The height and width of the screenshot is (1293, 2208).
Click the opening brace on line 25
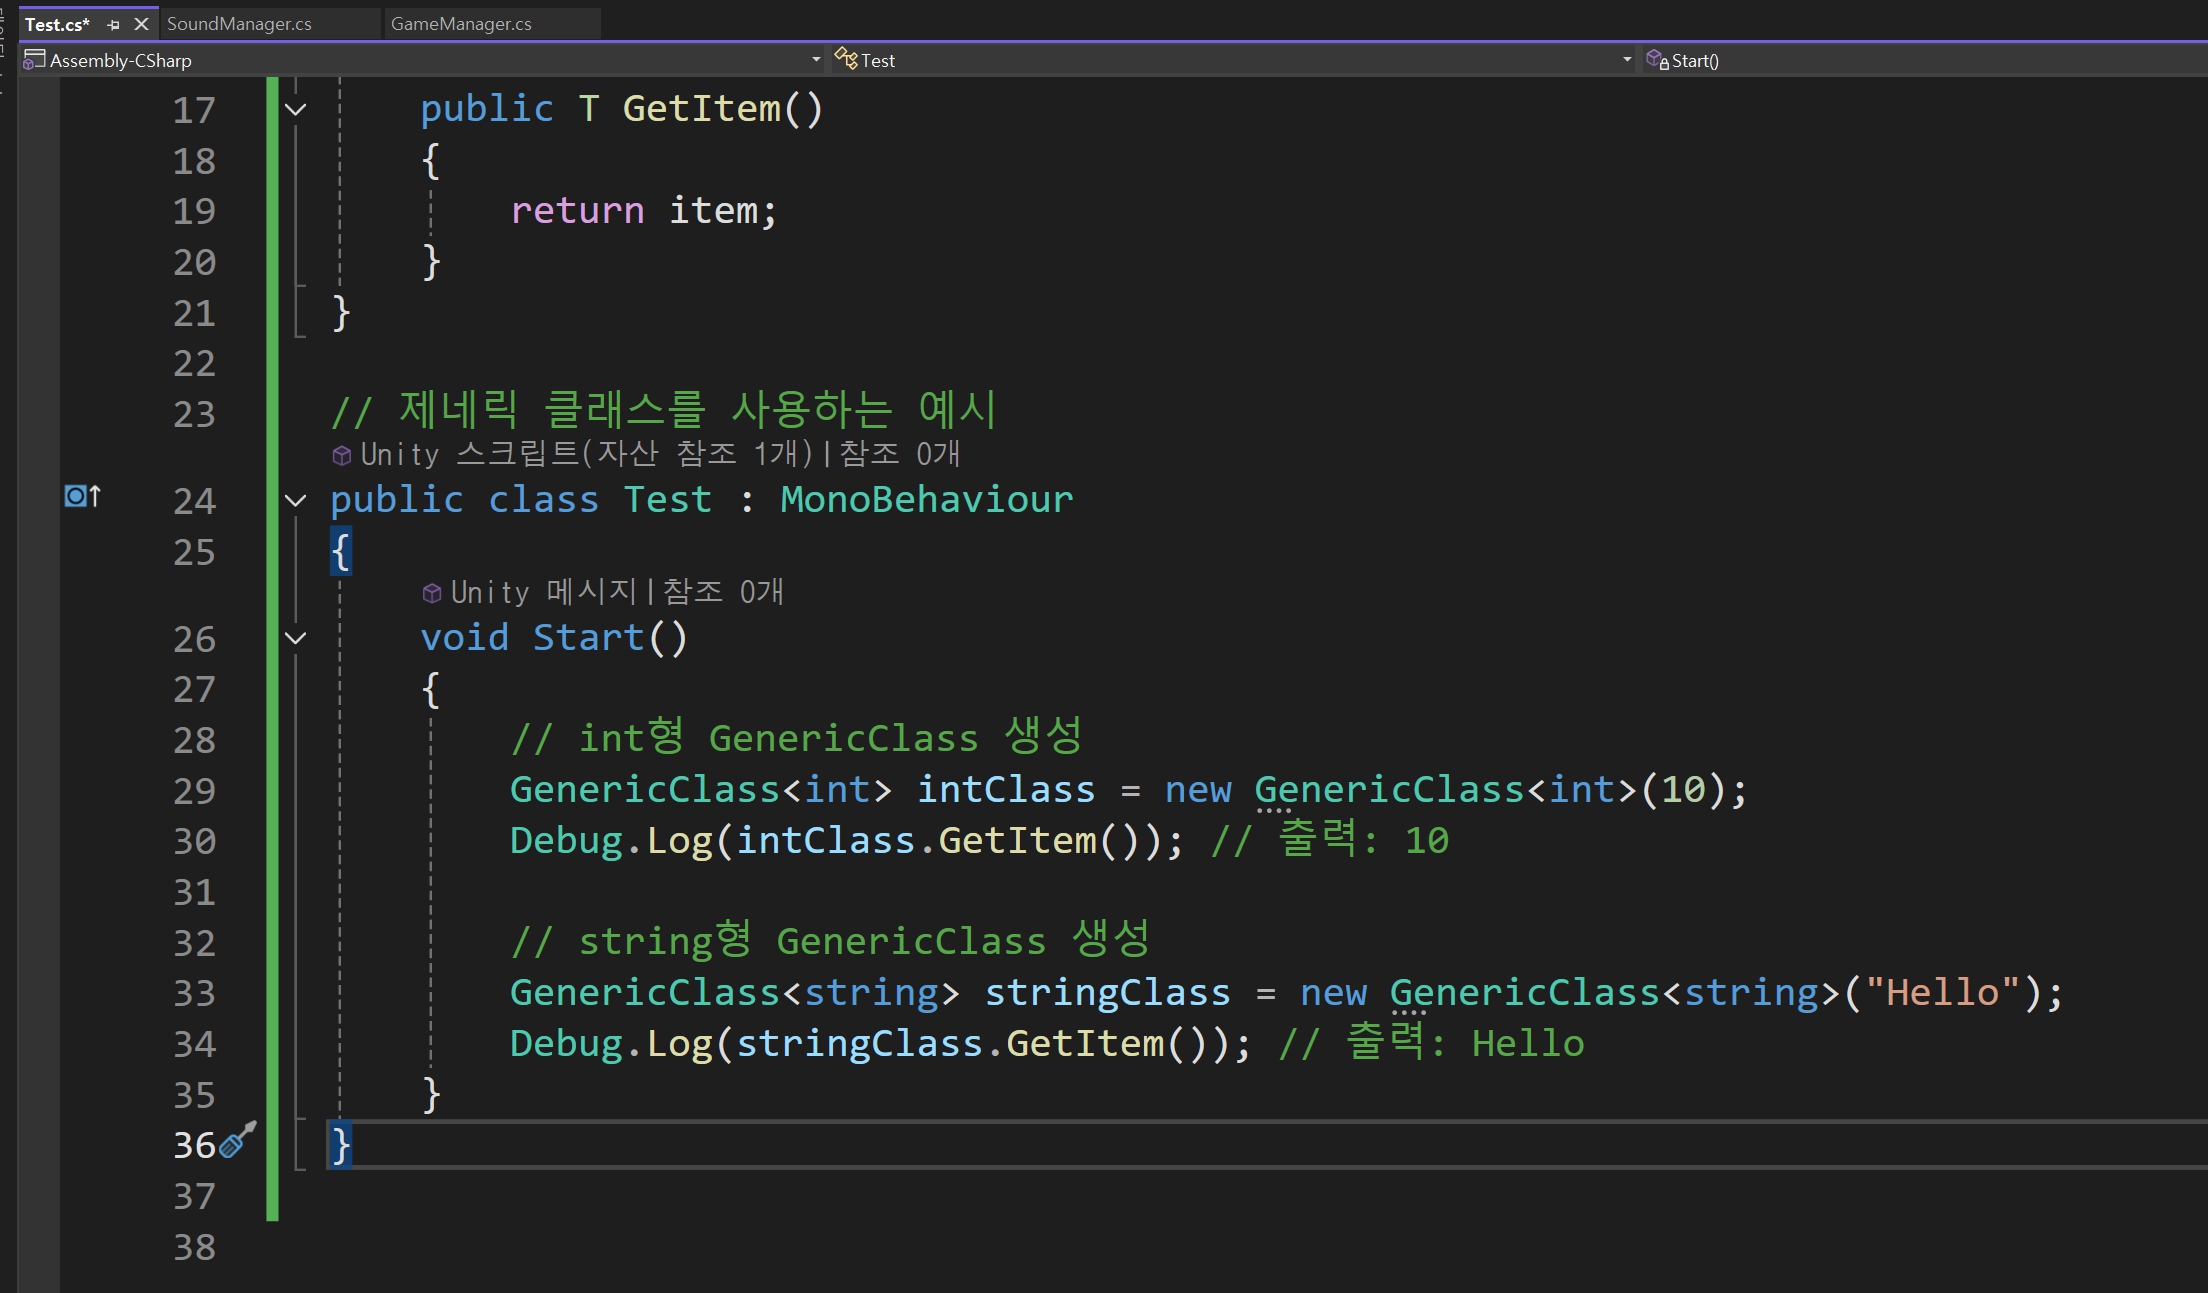(341, 552)
